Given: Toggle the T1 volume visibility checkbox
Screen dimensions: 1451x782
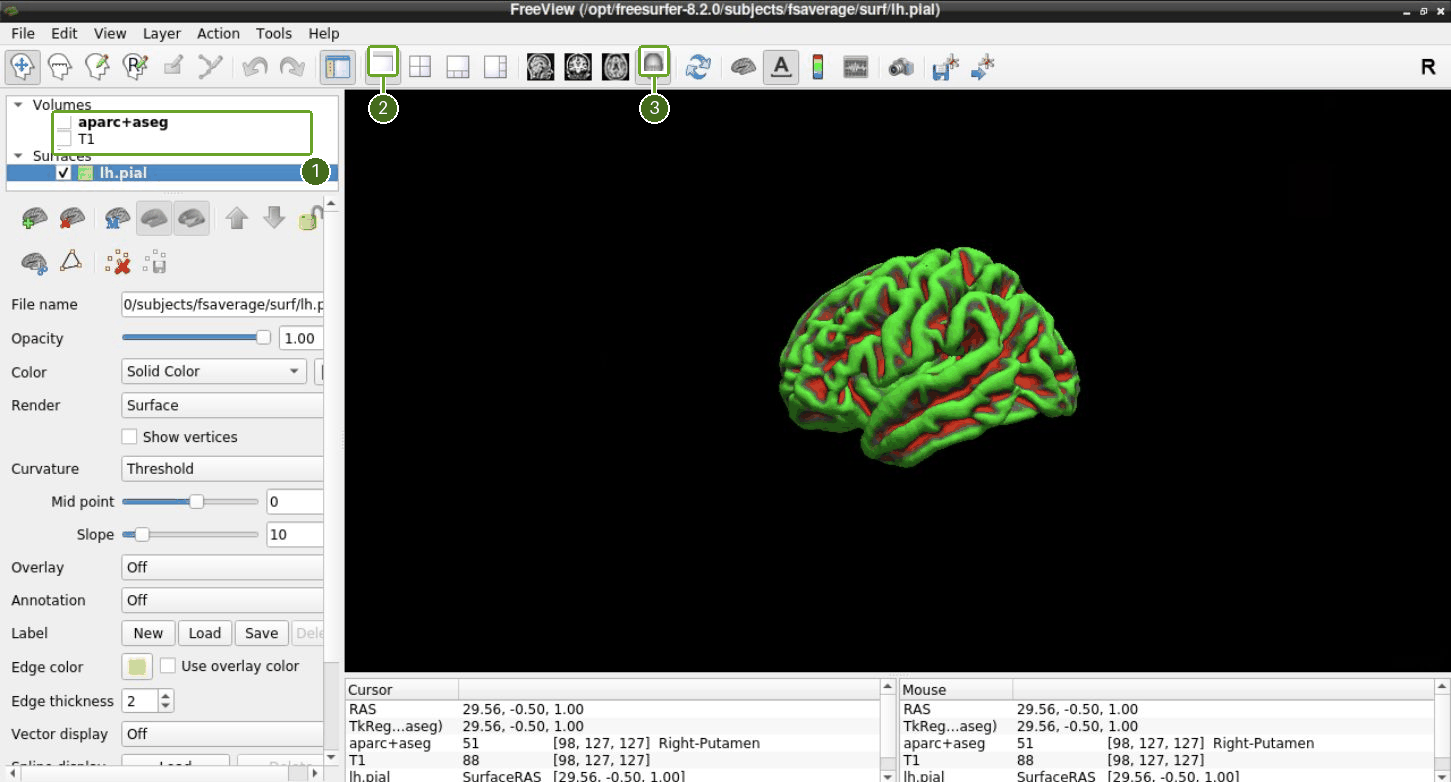Looking at the screenshot, I should pos(64,140).
